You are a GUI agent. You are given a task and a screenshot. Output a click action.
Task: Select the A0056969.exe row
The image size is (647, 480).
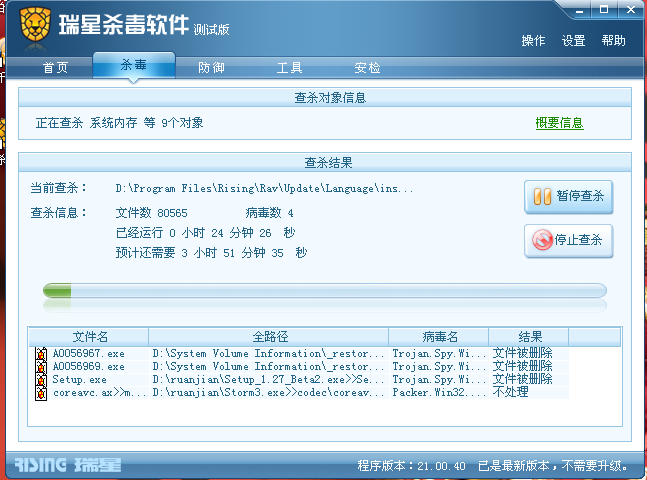pos(299,367)
